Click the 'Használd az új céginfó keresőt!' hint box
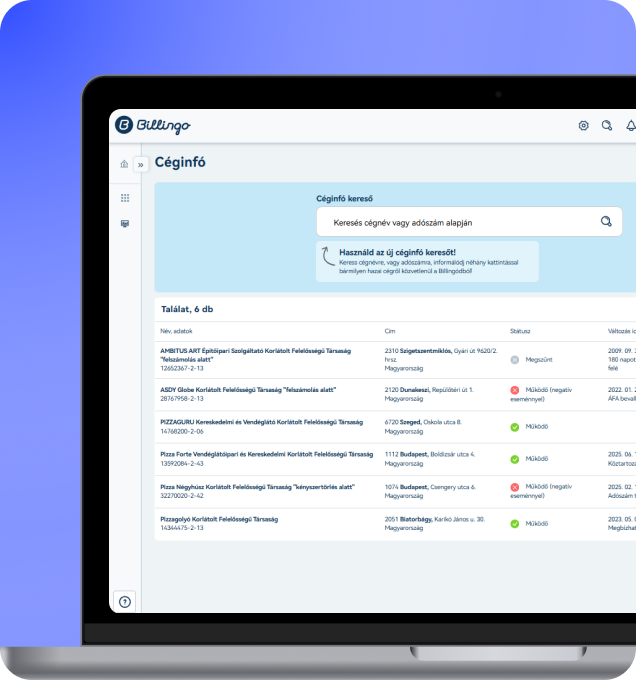Viewport: 636px width, 680px height. tap(427, 262)
